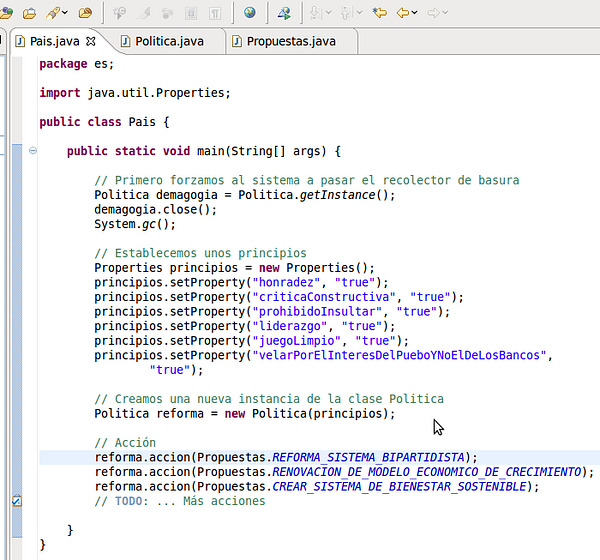Viewport: 600px width, 560px height.
Task: Click the Previous Annotation up arrow icon
Action: point(346,13)
